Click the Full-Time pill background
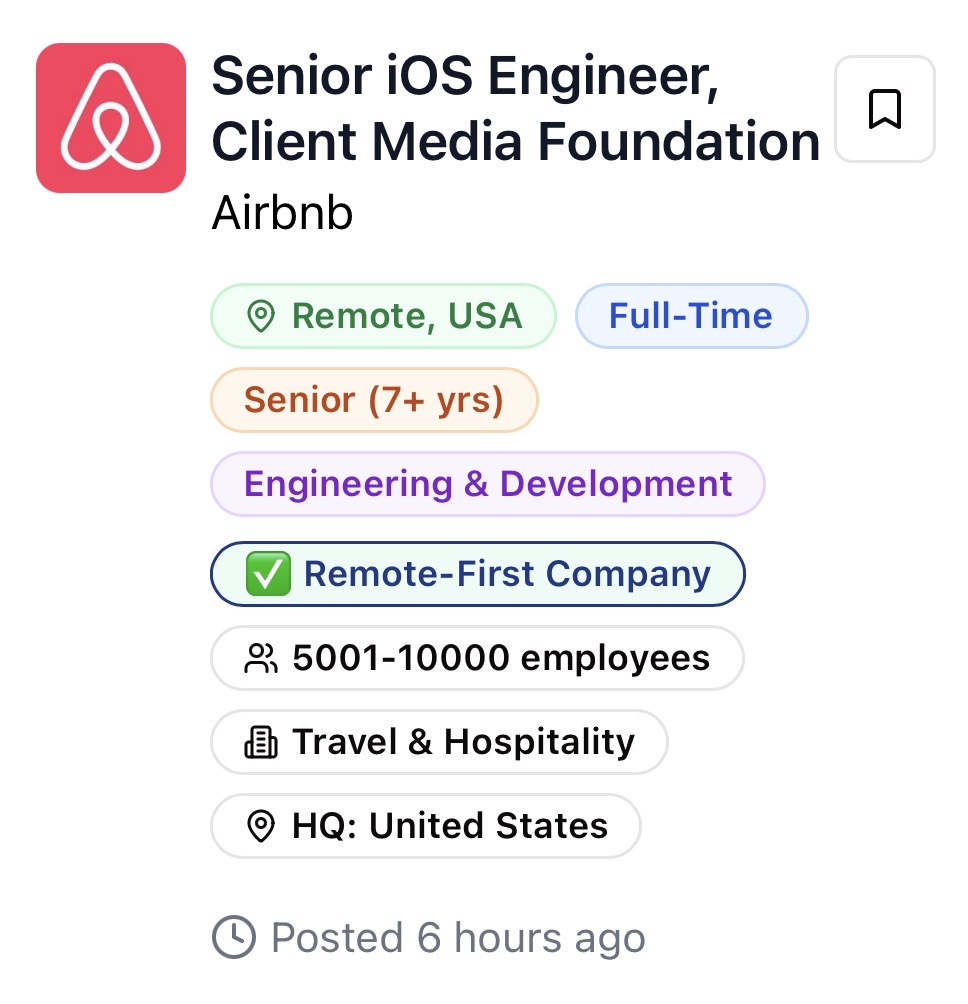The height and width of the screenshot is (1004, 968). (691, 315)
